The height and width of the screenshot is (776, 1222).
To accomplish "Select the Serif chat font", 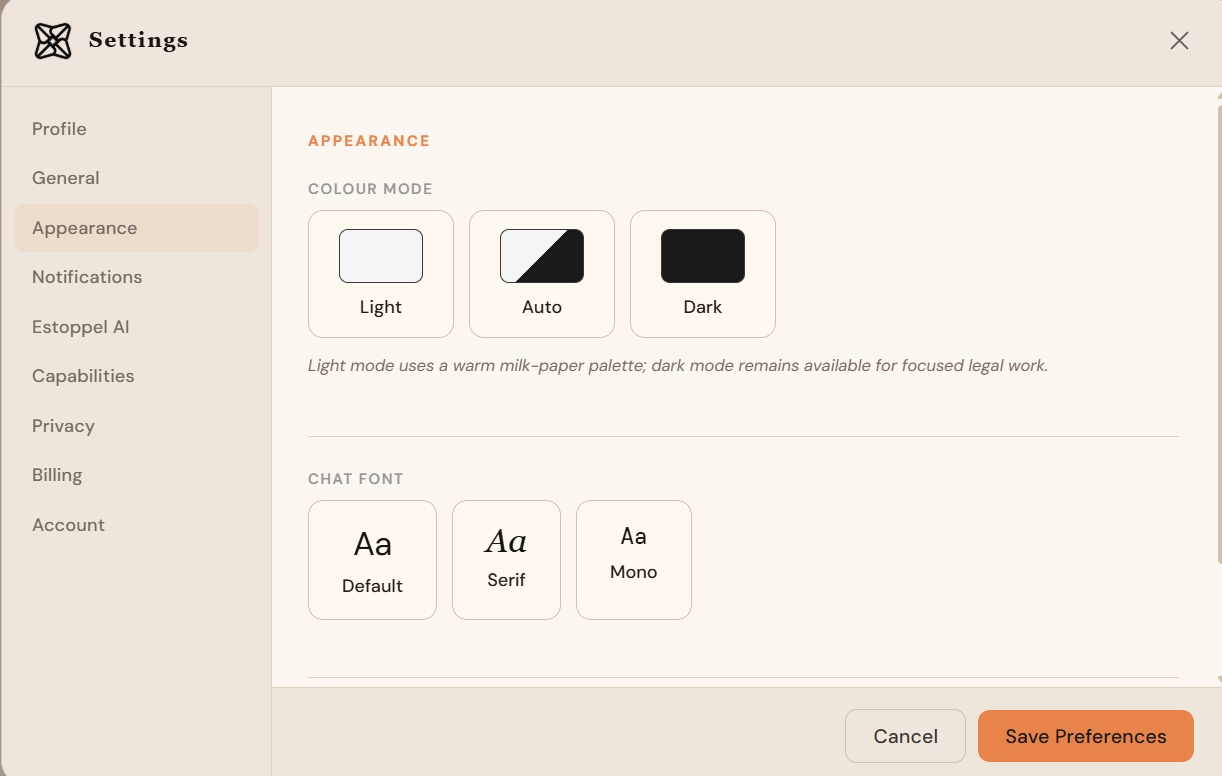I will pos(506,560).
